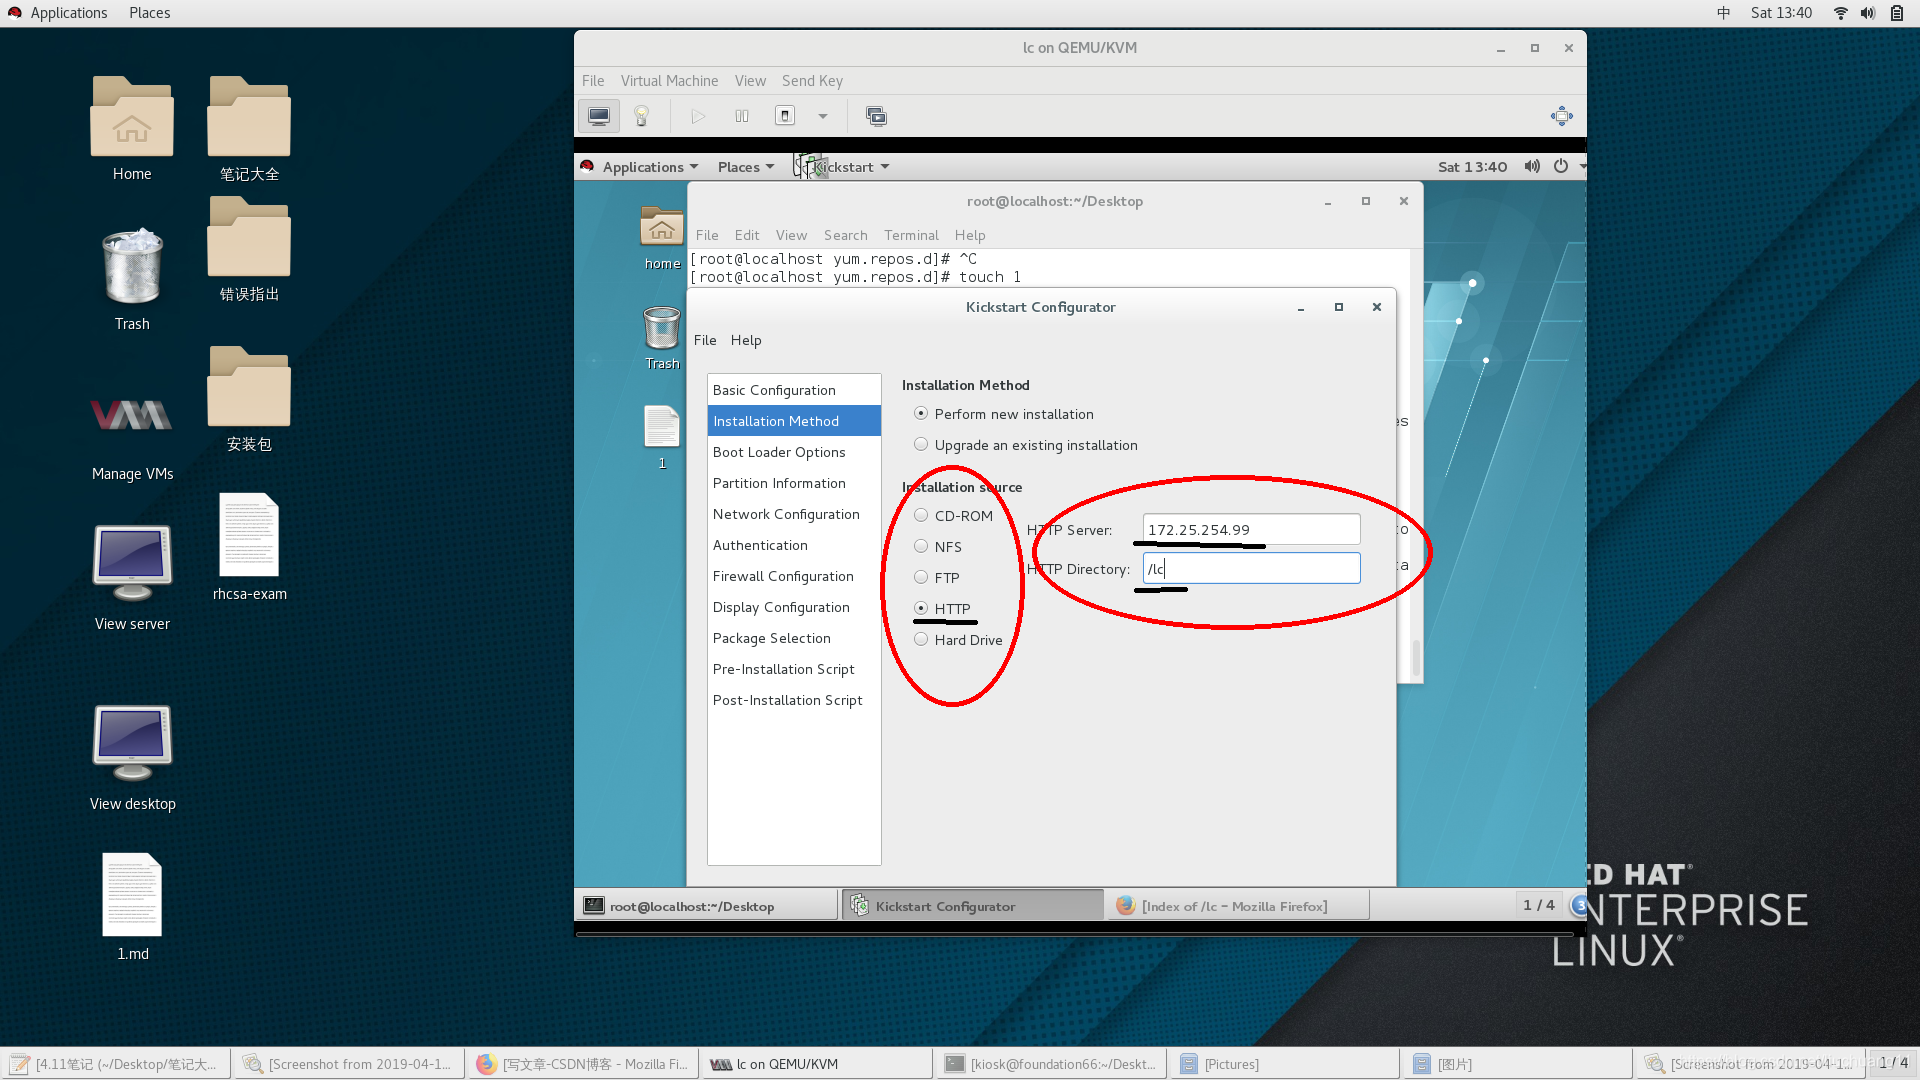
Task: Click the shut down VM button
Action: [x=785, y=116]
